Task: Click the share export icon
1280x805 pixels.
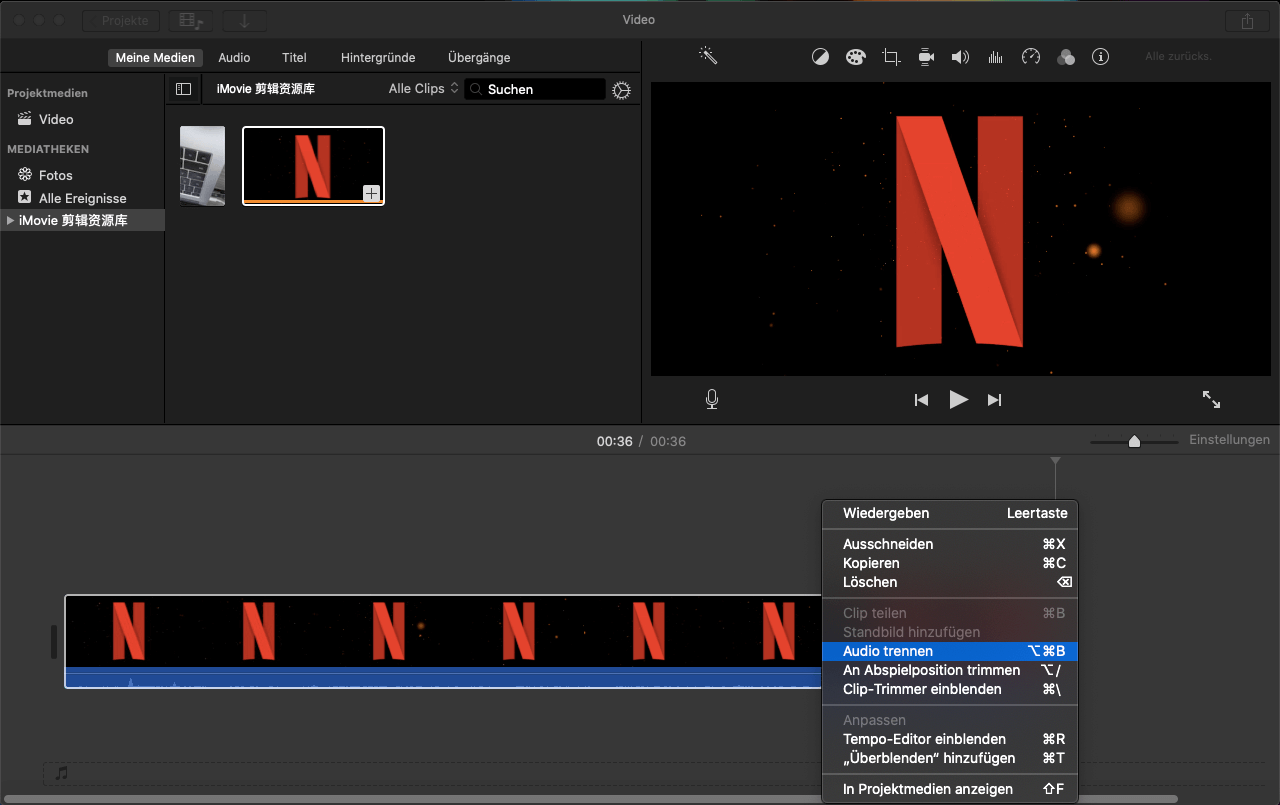Action: tap(1246, 21)
